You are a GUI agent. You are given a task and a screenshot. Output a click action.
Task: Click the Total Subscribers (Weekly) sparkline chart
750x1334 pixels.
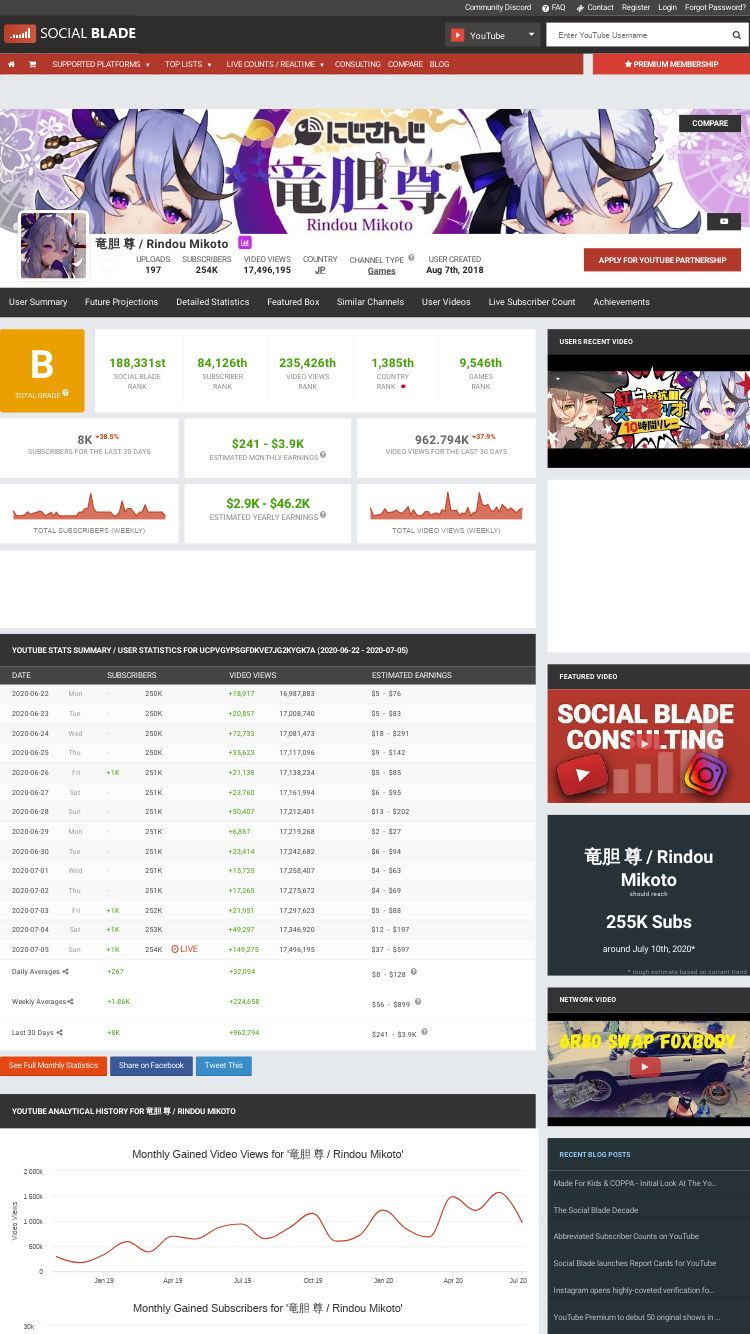[x=89, y=507]
